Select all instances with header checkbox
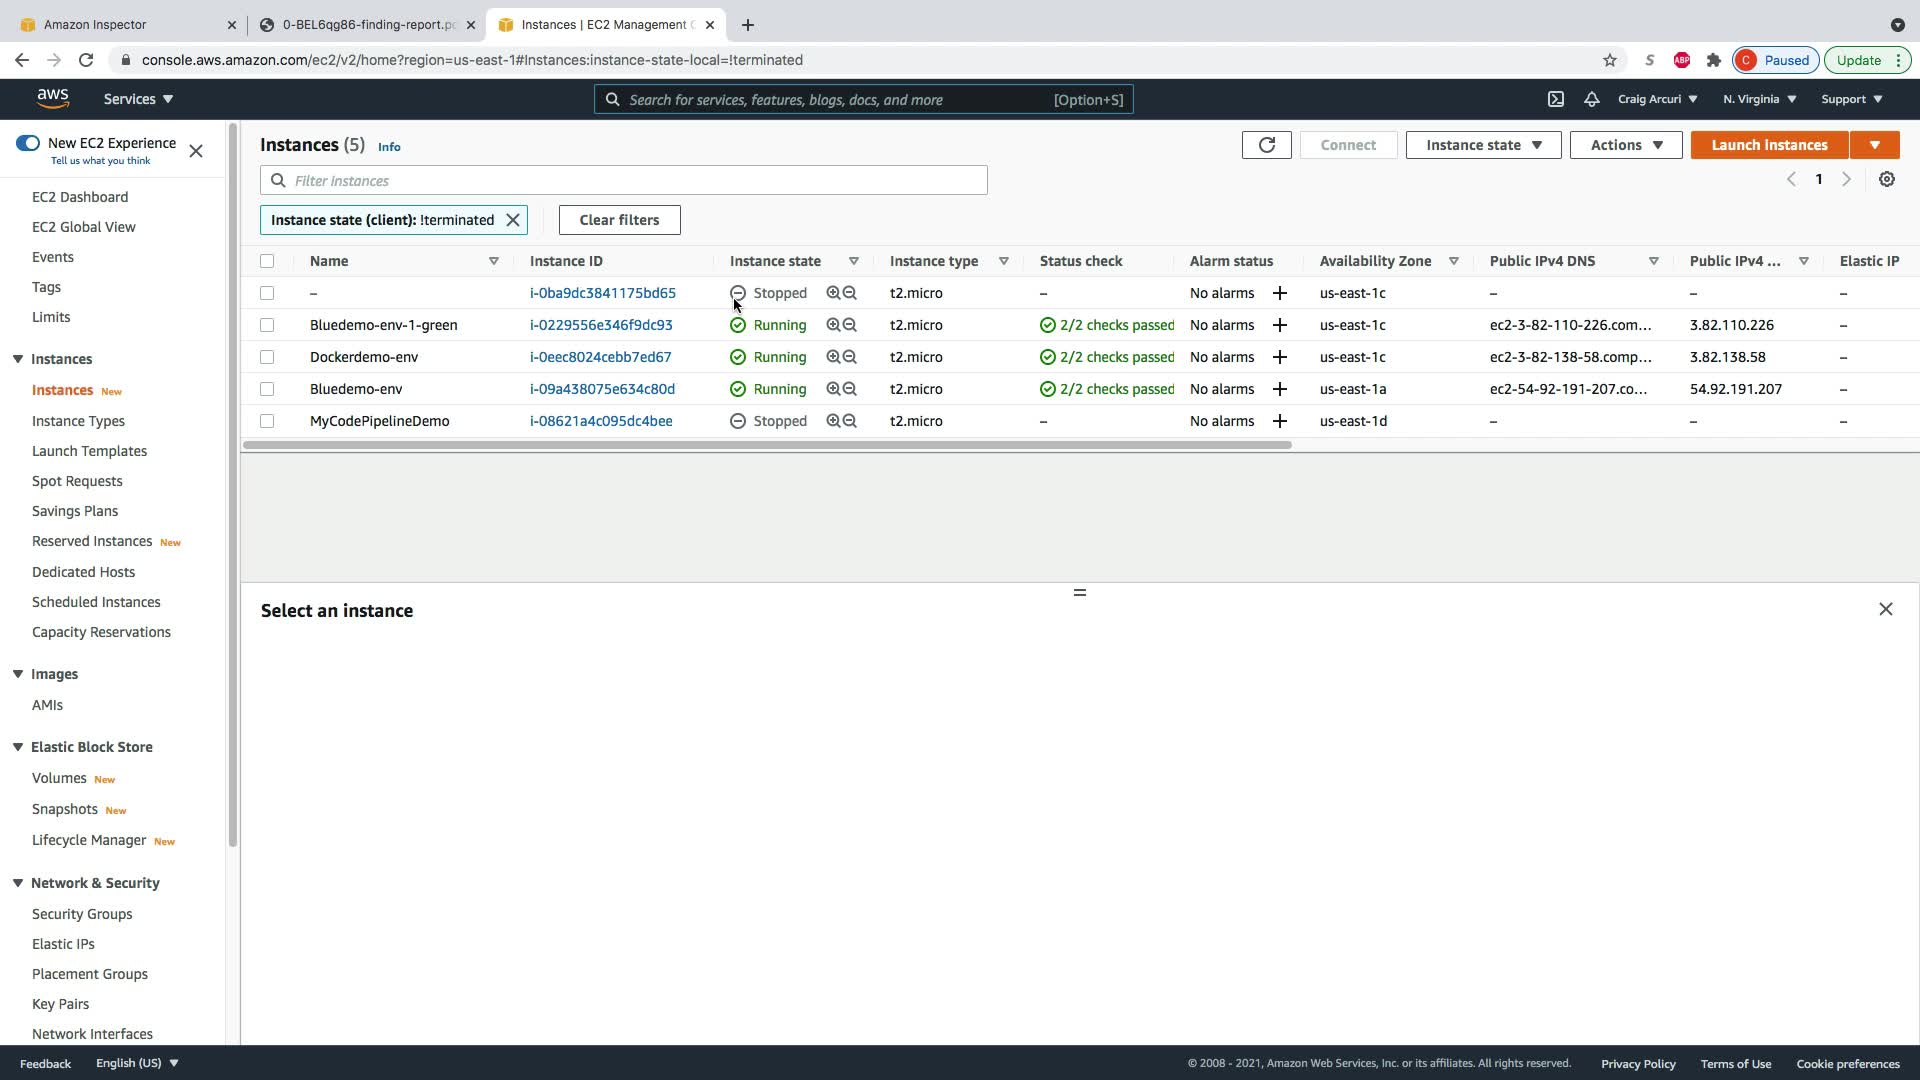 click(267, 261)
